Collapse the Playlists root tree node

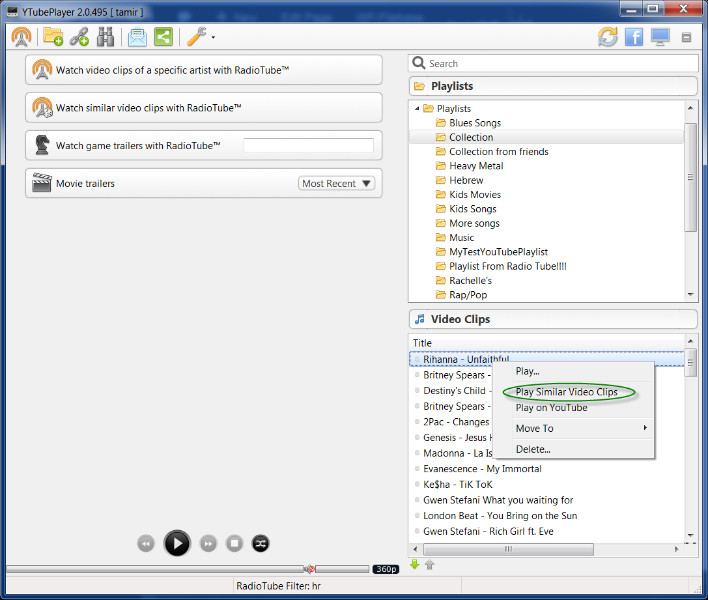coord(417,109)
